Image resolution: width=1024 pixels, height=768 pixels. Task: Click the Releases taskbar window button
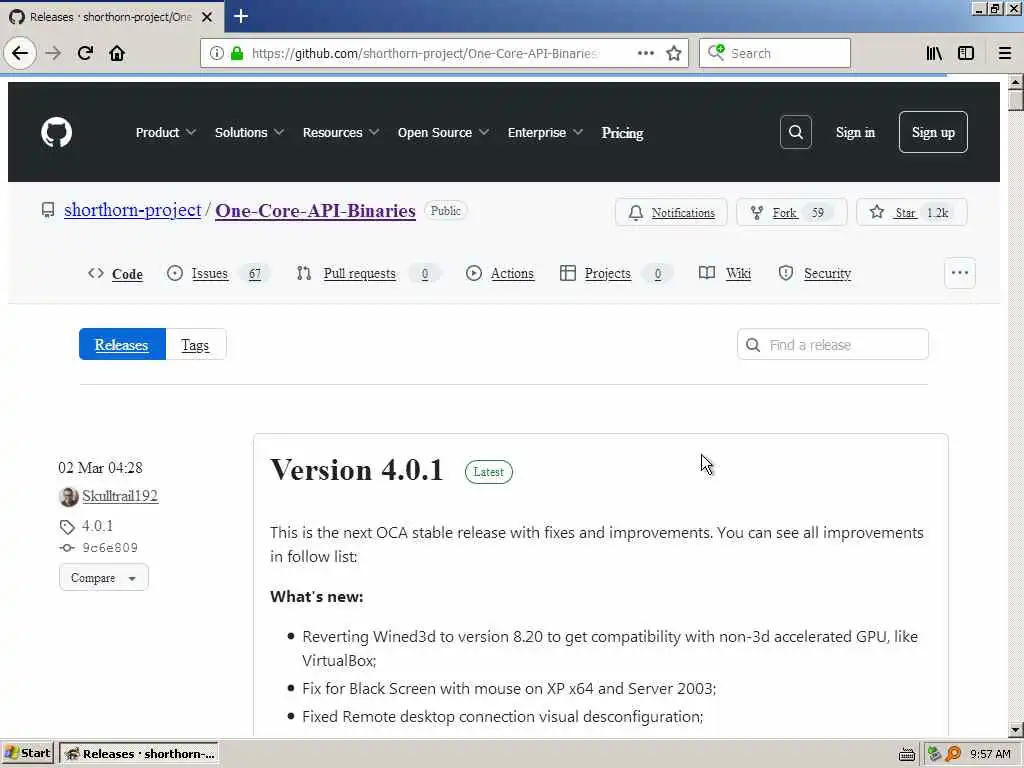pyautogui.click(x=138, y=754)
